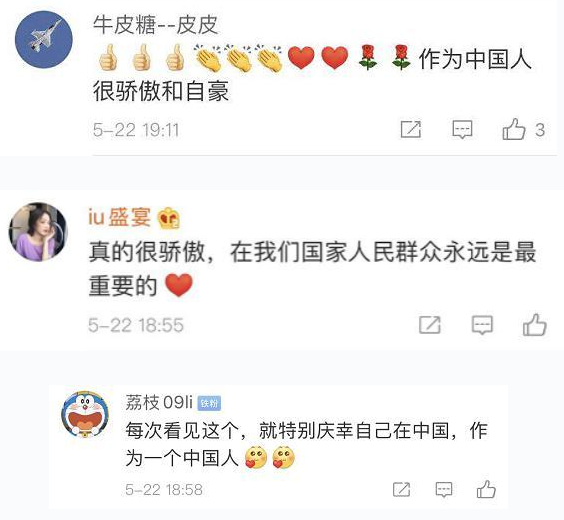Share 荔枝09li's reply

point(401,489)
